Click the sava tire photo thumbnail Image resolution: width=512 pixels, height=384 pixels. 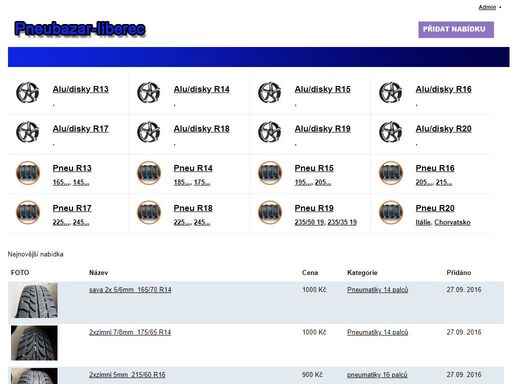tap(34, 300)
